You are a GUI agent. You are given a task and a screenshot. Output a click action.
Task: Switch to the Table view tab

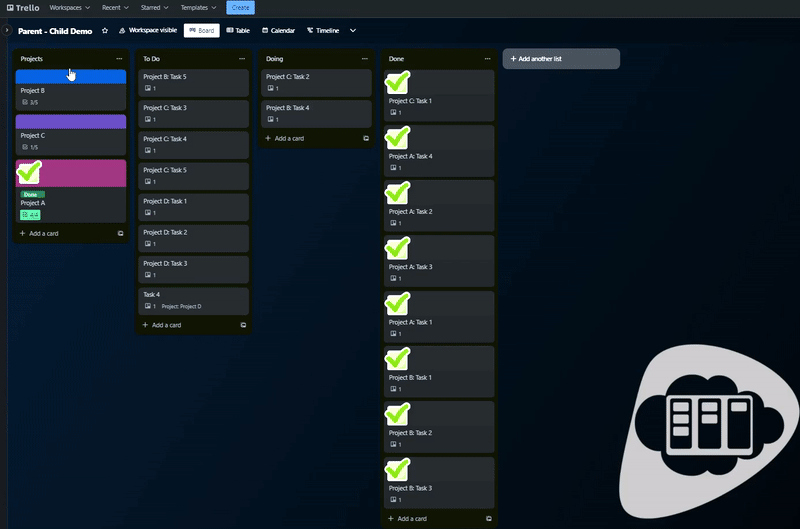[x=238, y=31]
